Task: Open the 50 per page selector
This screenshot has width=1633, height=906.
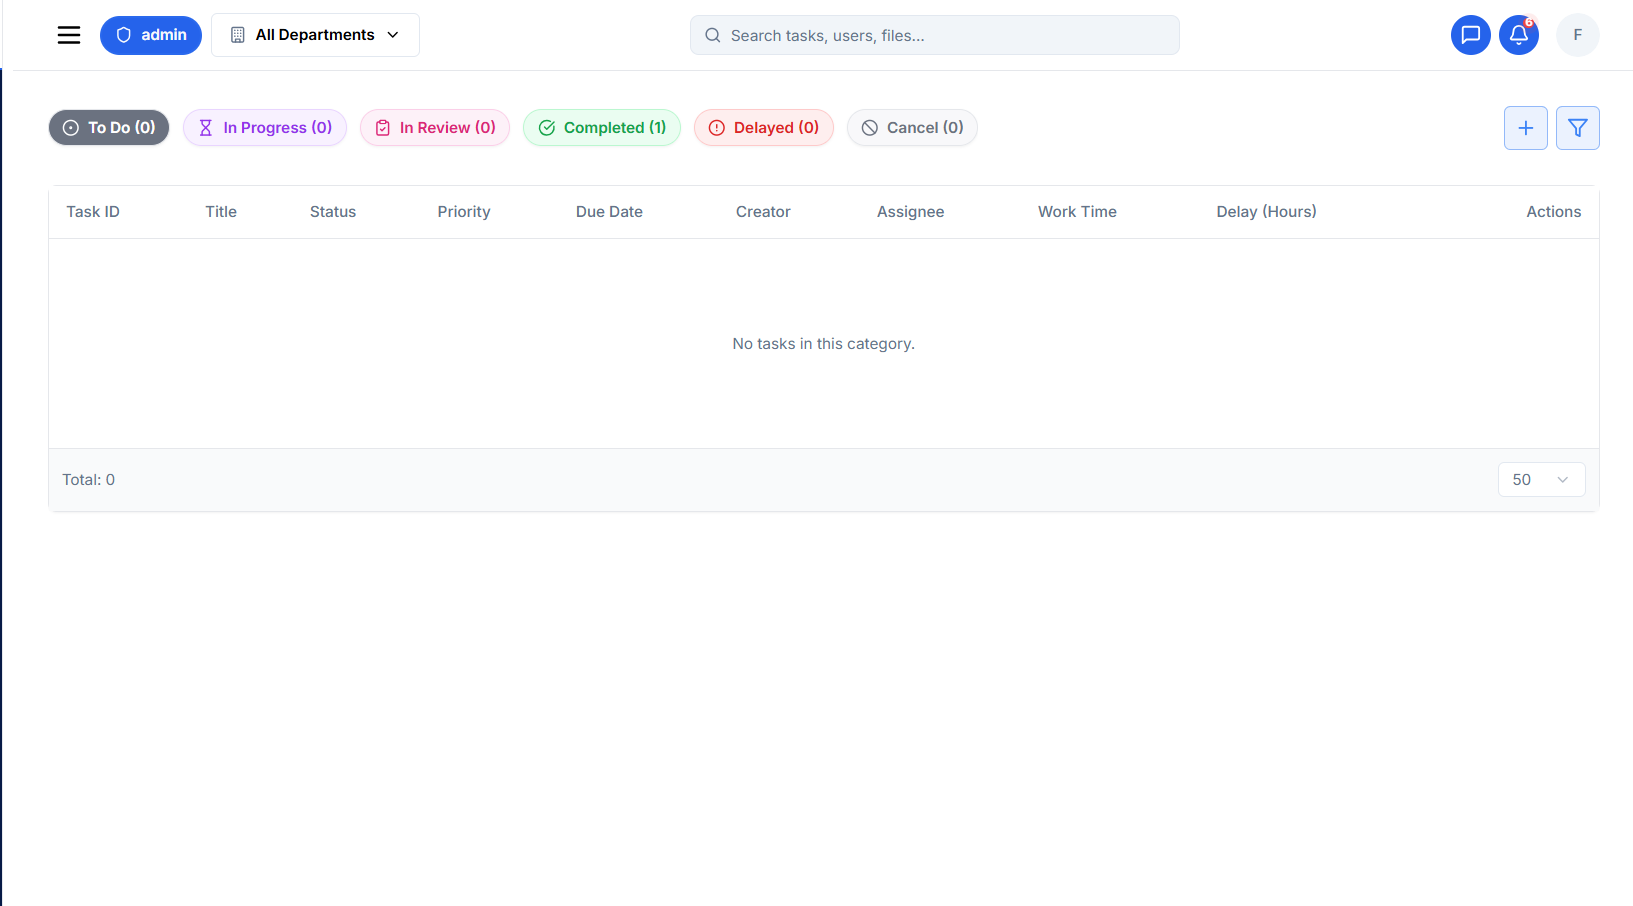Action: 1540,480
